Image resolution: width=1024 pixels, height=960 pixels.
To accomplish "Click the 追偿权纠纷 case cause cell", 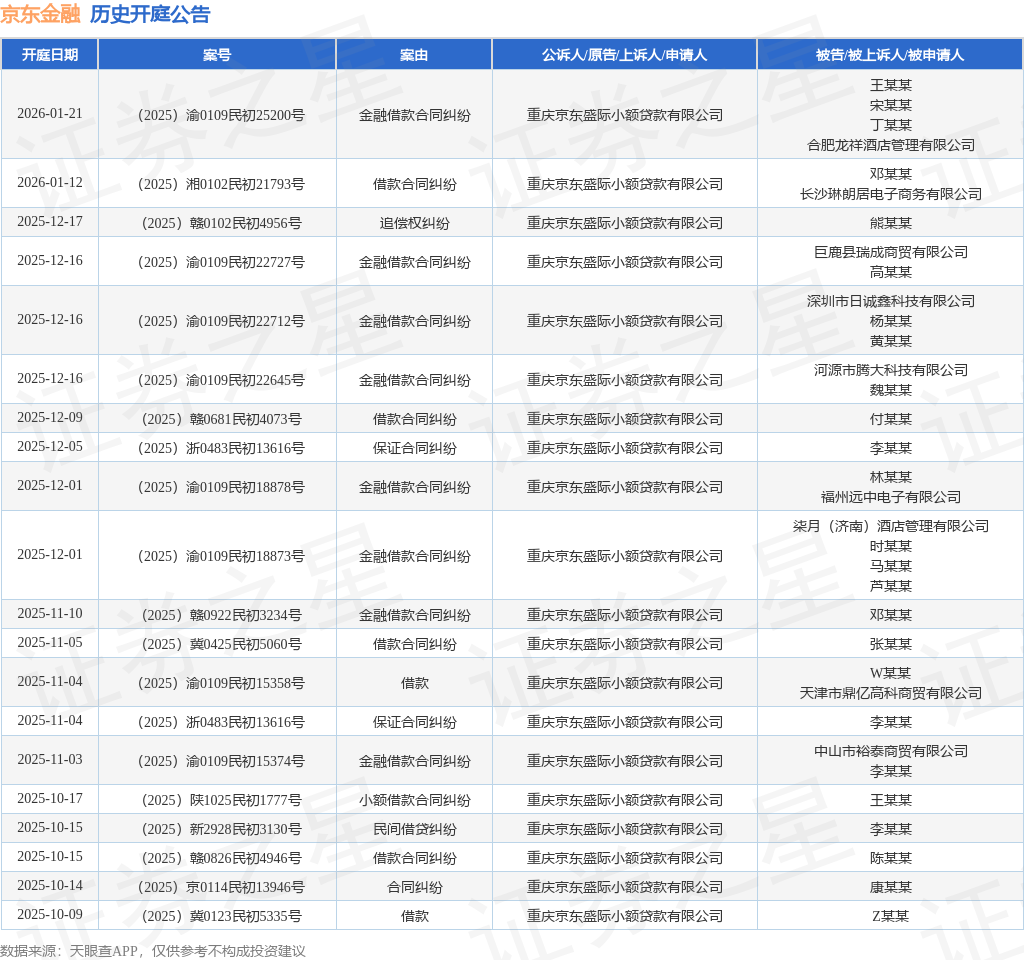I will 414,223.
